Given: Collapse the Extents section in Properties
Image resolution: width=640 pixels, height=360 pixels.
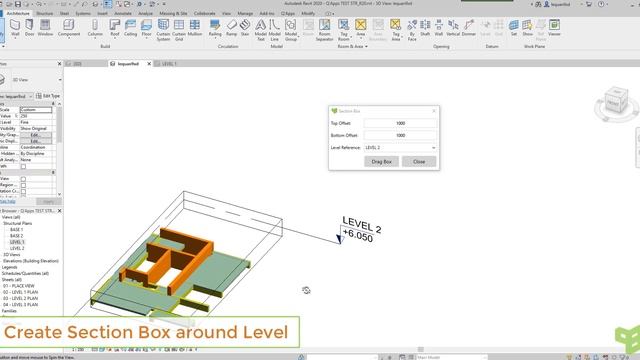Looking at the screenshot, I should pos(53,173).
